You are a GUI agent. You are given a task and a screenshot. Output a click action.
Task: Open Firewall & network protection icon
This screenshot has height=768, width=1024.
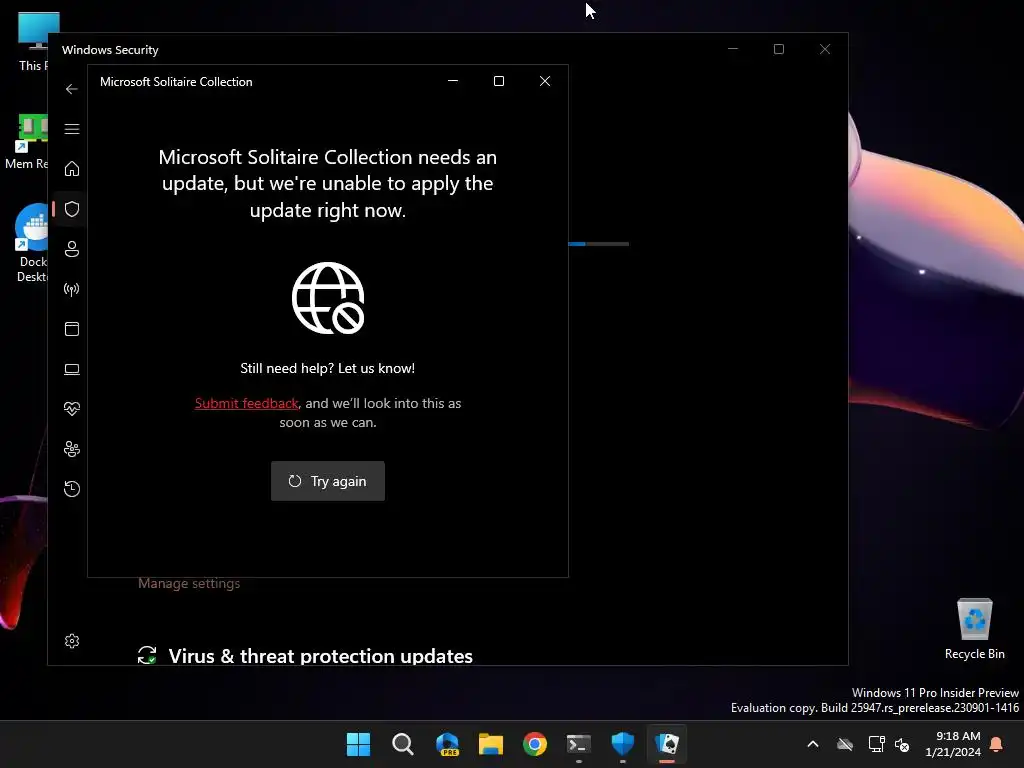tap(72, 289)
